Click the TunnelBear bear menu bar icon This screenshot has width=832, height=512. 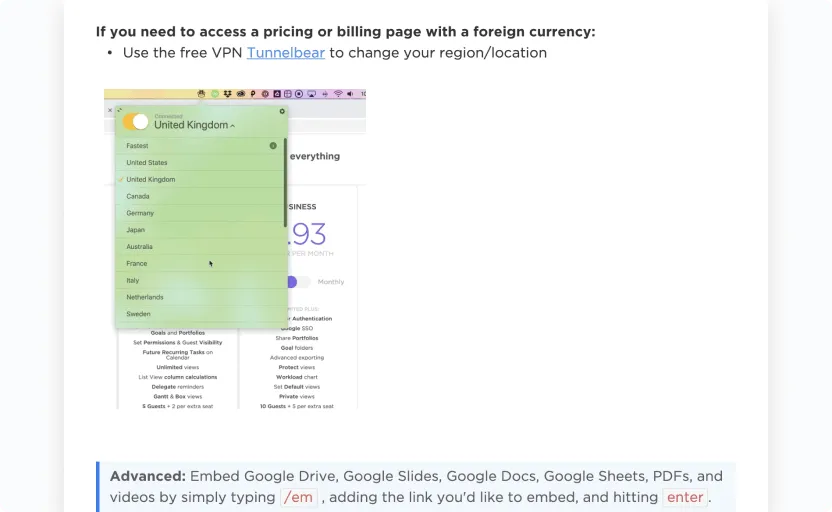pyautogui.click(x=201, y=94)
